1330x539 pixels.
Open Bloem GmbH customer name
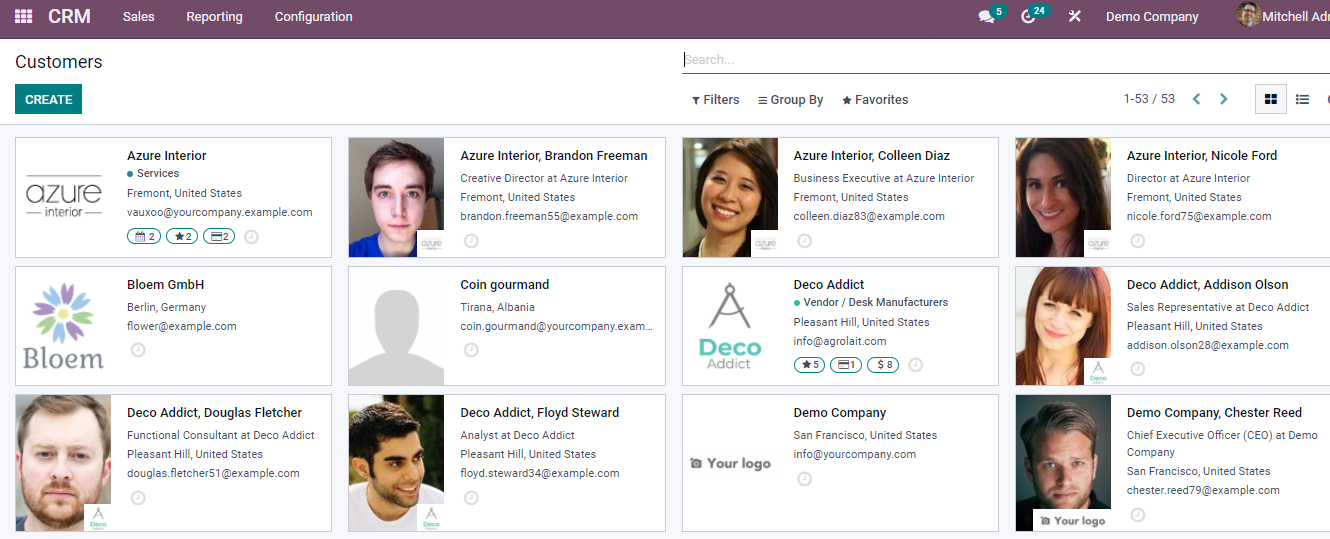click(166, 285)
